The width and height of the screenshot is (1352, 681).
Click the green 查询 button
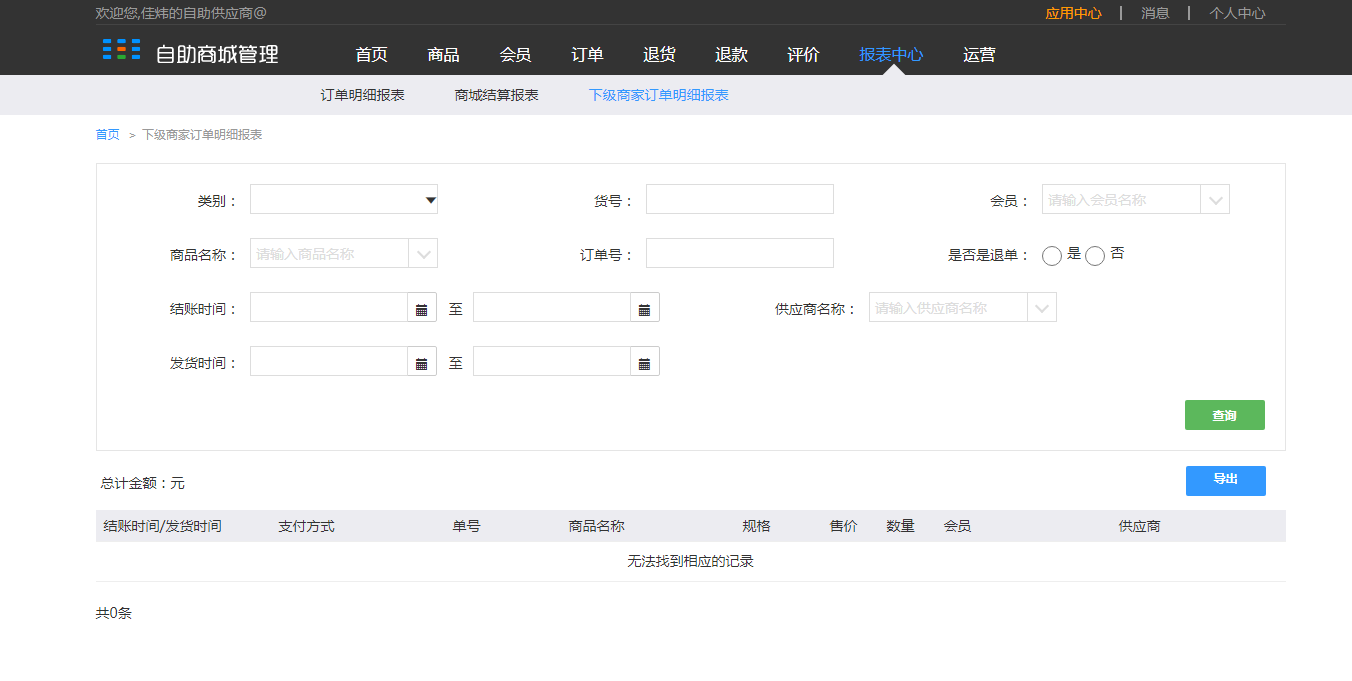(1225, 415)
